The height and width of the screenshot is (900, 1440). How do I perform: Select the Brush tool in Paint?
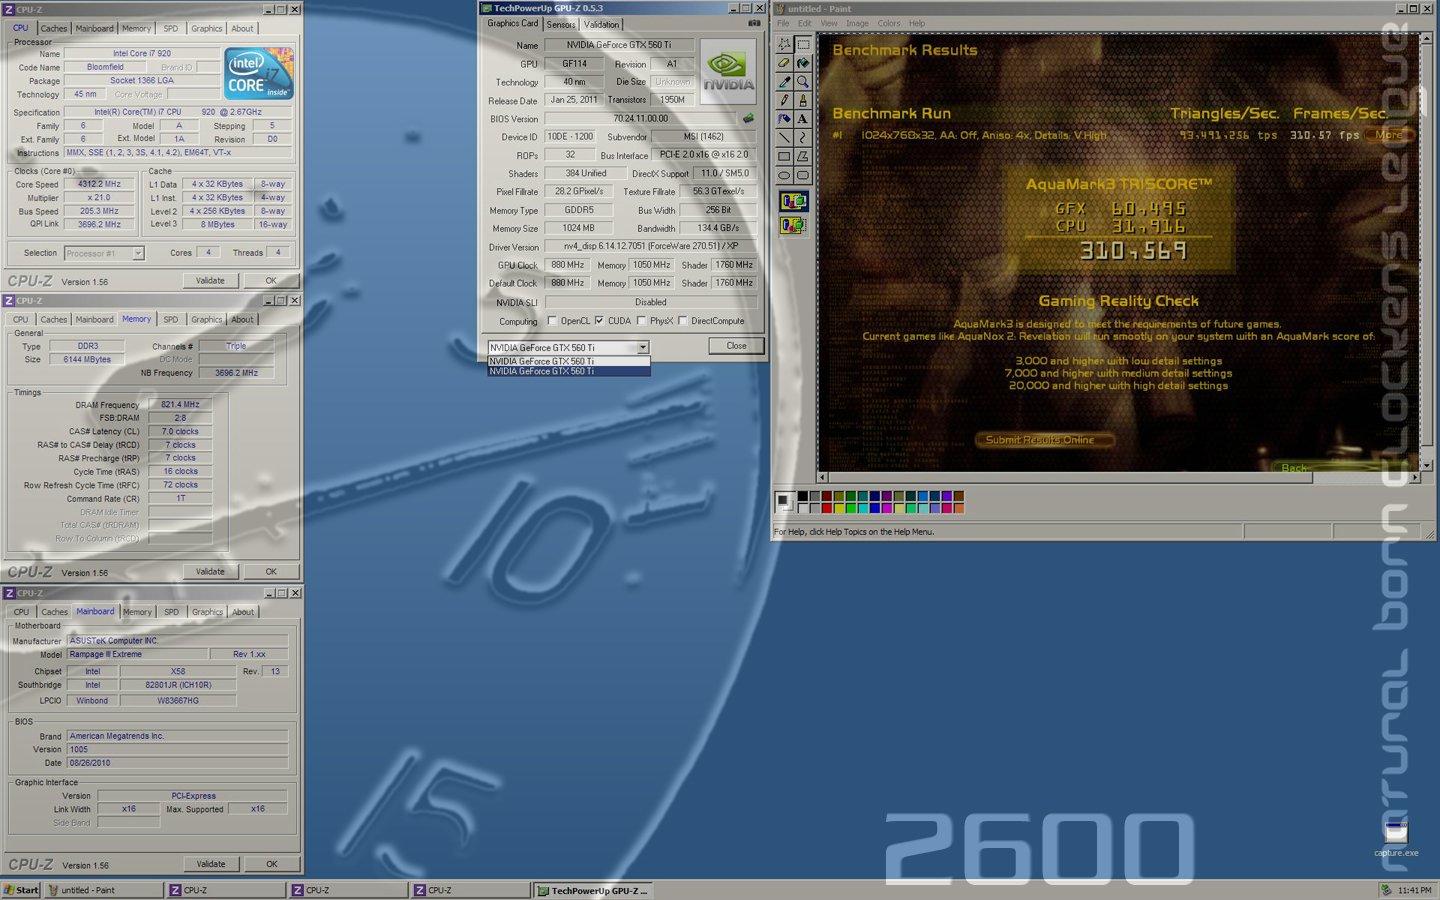pos(803,100)
